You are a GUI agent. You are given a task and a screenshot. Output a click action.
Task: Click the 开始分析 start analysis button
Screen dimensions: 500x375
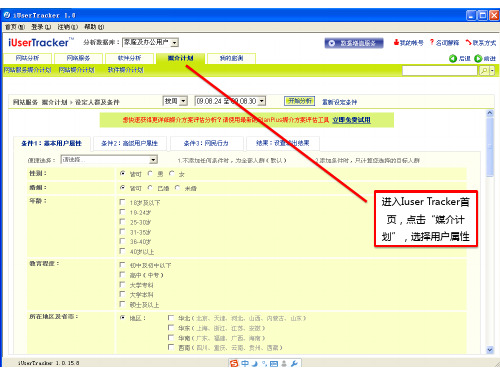pyautogui.click(x=300, y=101)
